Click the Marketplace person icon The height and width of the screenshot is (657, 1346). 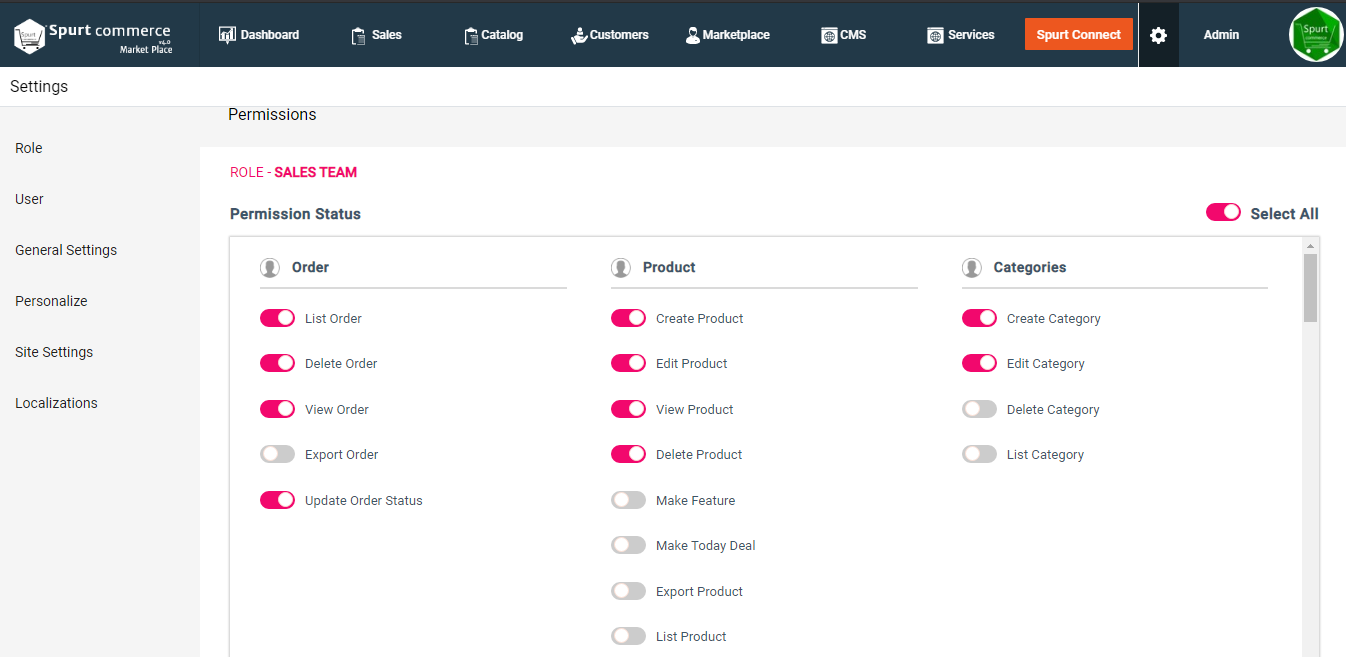[692, 36]
